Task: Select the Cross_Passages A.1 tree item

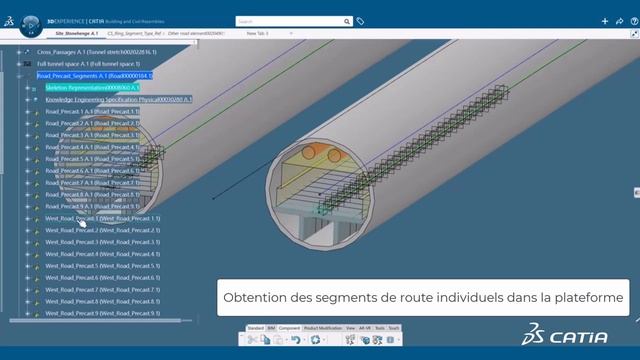Action: (x=97, y=52)
